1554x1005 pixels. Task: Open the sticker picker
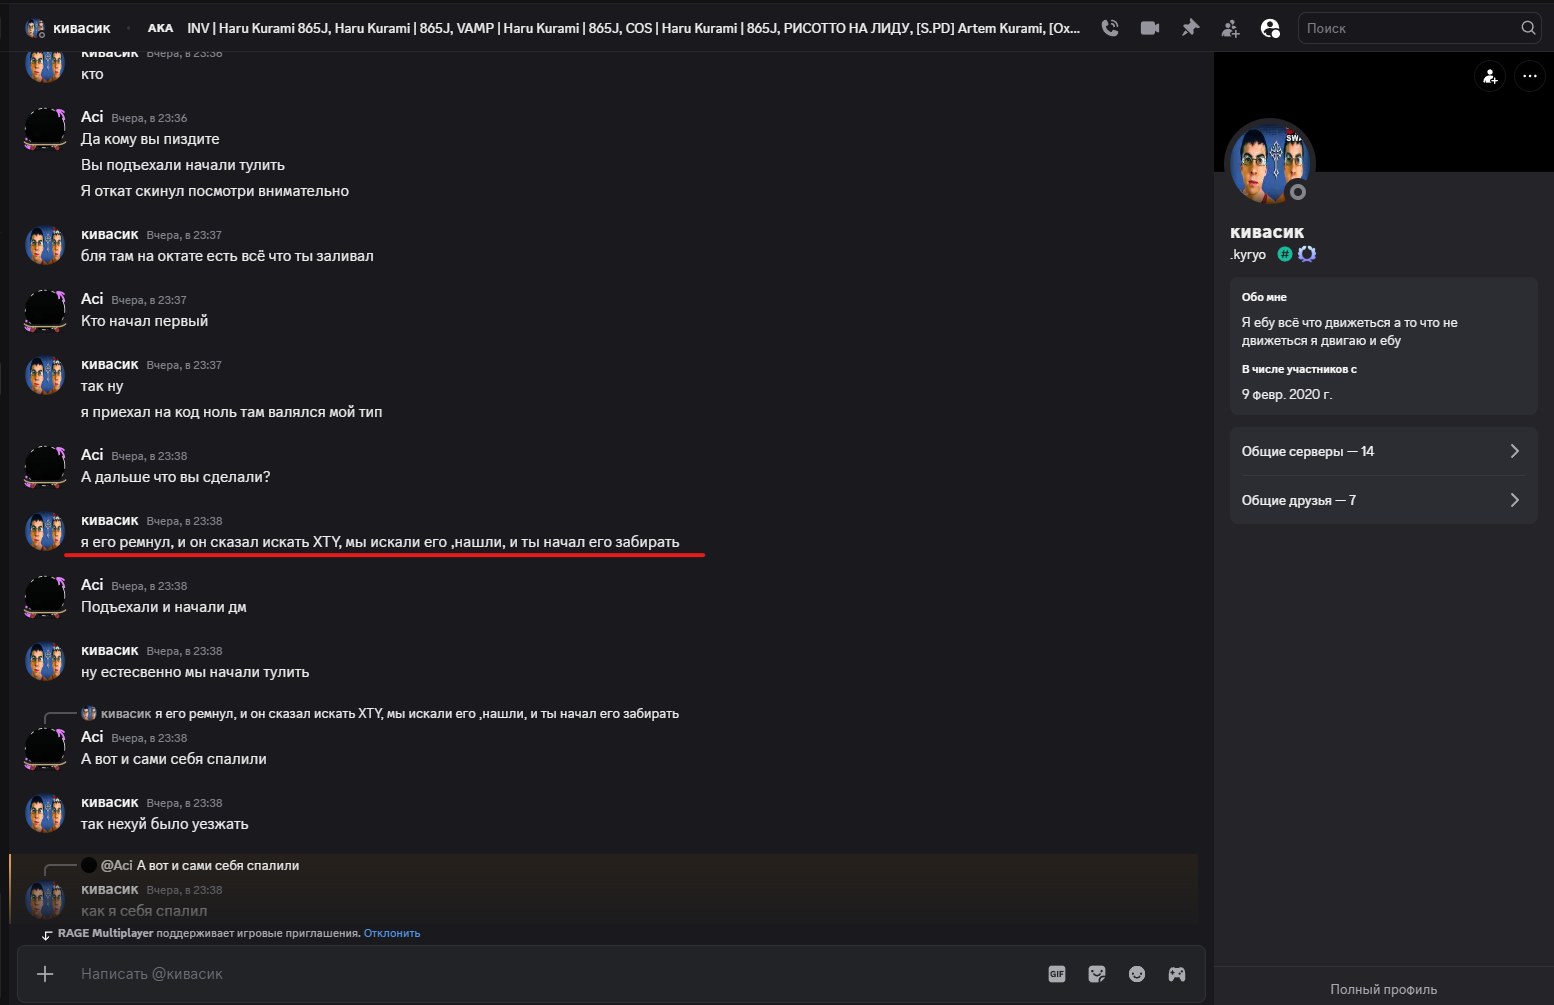click(x=1097, y=974)
